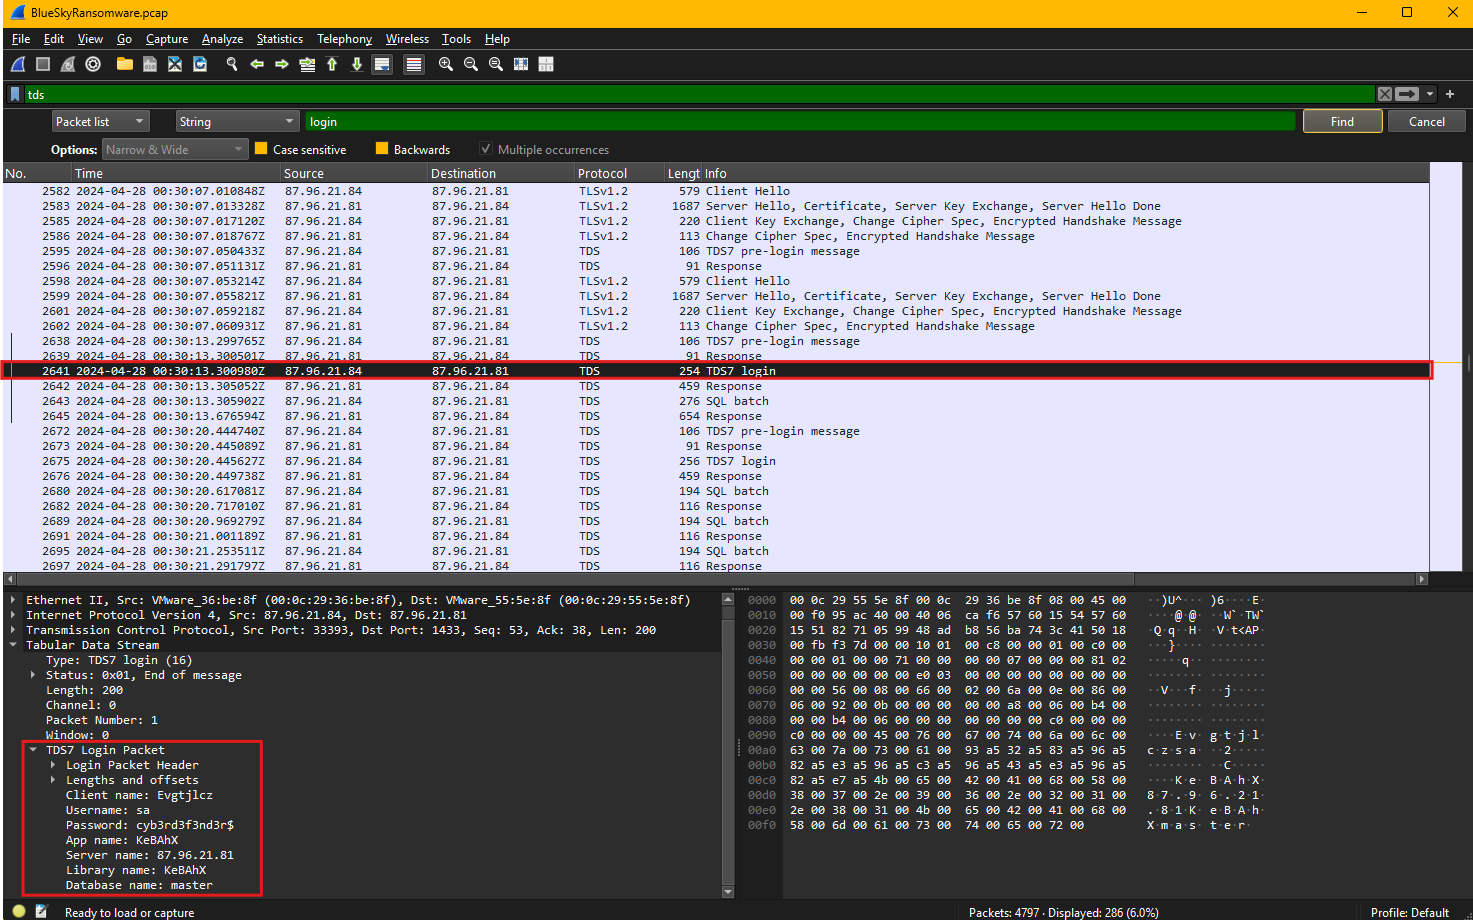This screenshot has width=1473, height=920.
Task: Click the Find button
Action: [x=1342, y=121]
